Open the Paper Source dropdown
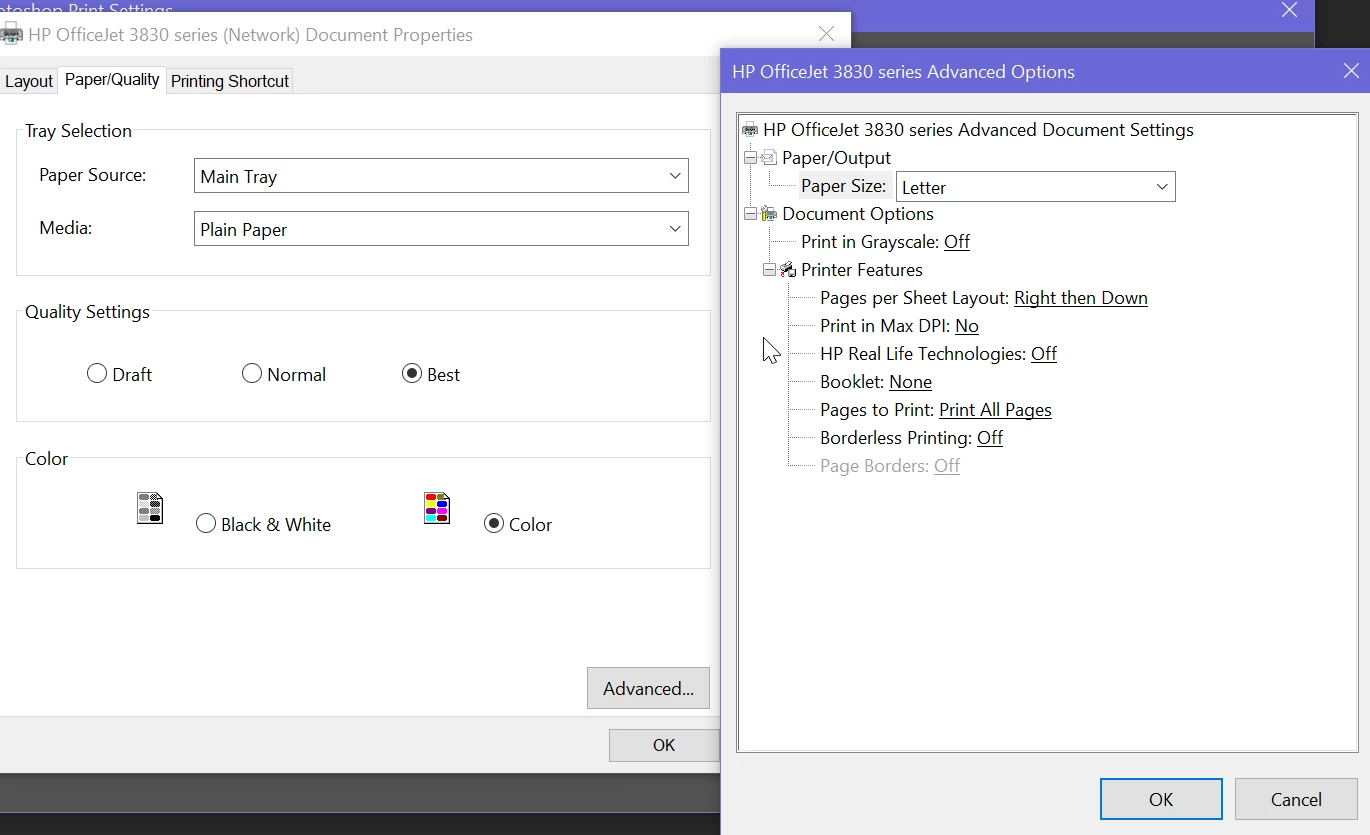The width and height of the screenshot is (1370, 835). coord(441,176)
